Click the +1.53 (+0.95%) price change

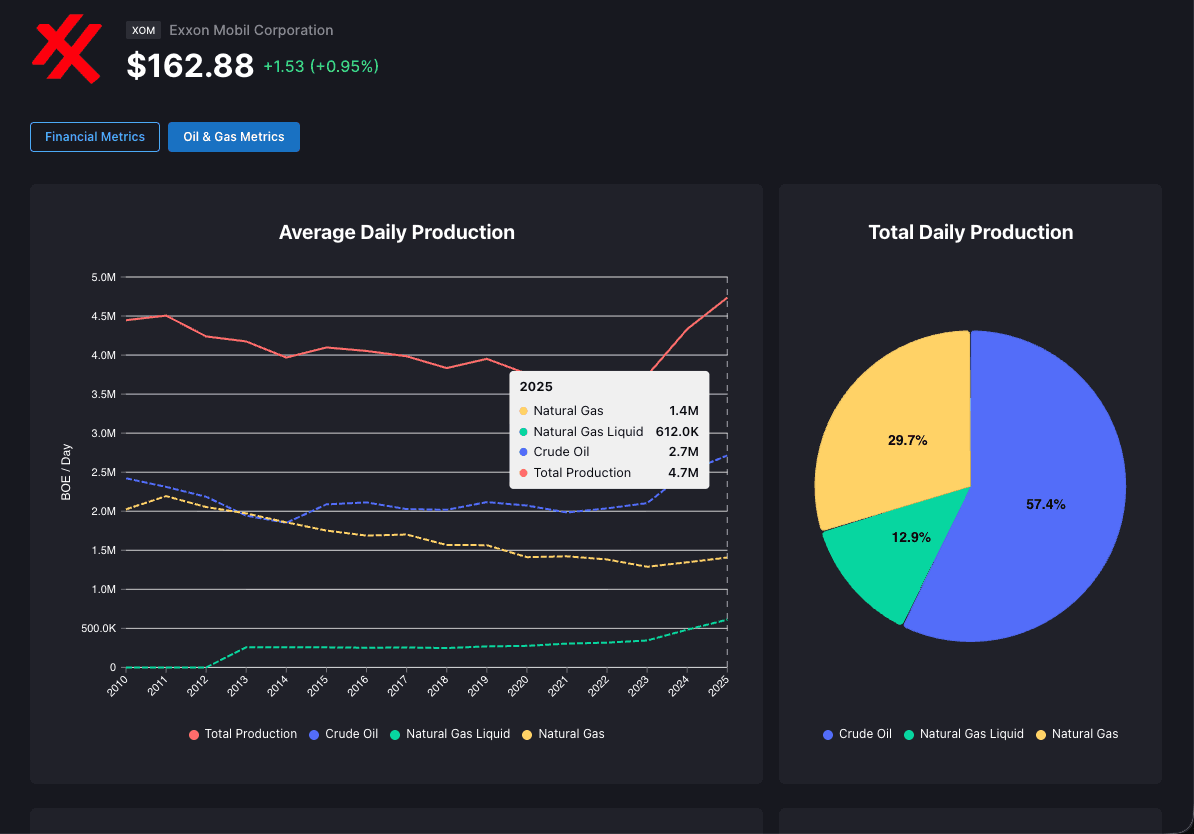(321, 66)
